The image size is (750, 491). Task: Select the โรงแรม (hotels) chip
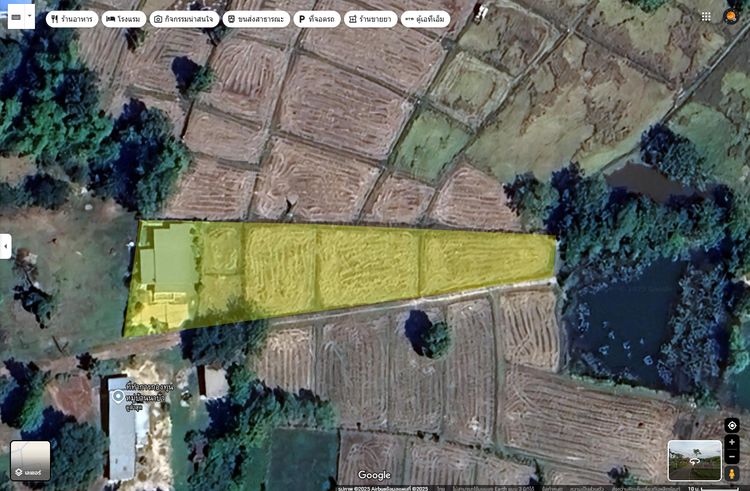pos(123,19)
